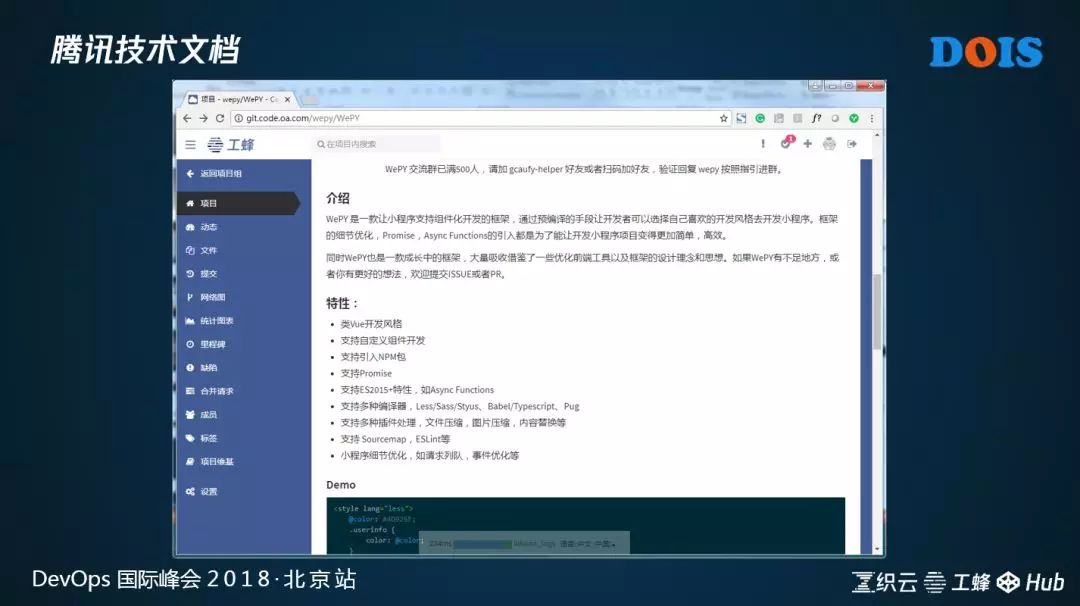Open the user avatar in header
The image size is (1080, 606).
(829, 144)
